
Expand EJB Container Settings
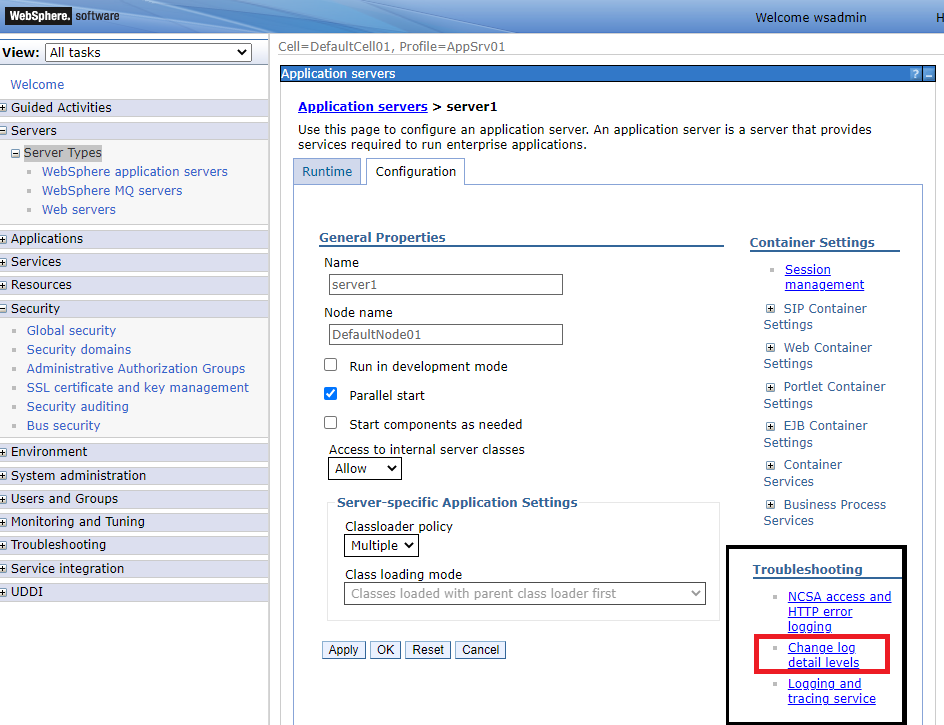tap(770, 426)
